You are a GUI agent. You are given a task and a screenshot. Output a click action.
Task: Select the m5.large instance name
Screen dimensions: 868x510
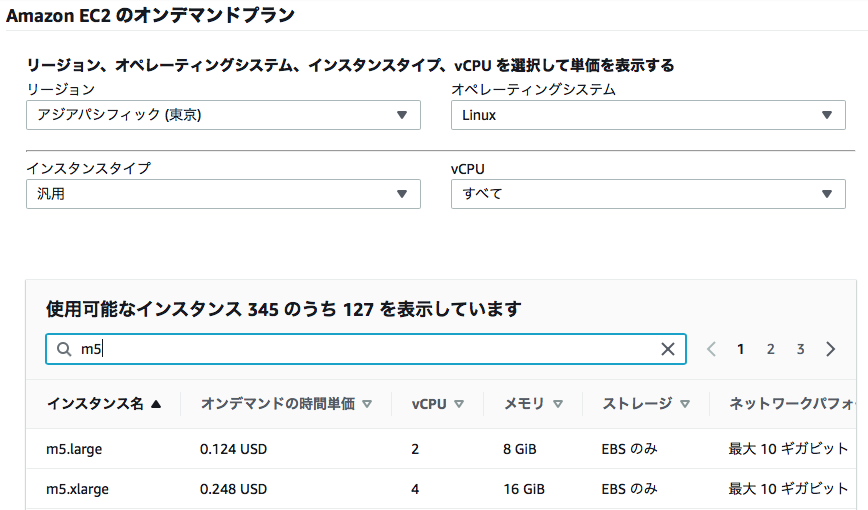click(x=74, y=449)
